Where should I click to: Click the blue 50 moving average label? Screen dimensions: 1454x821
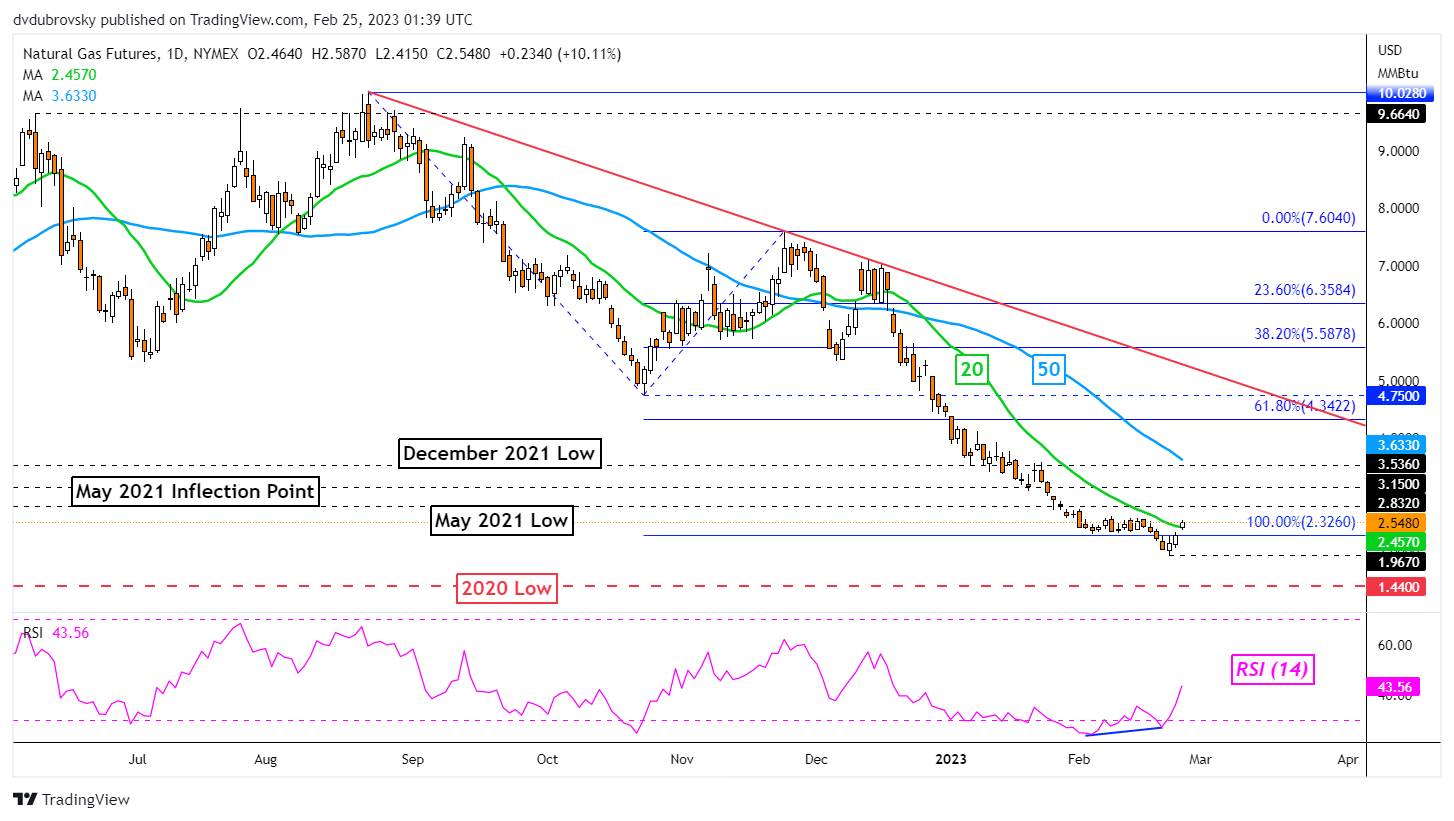[1050, 371]
